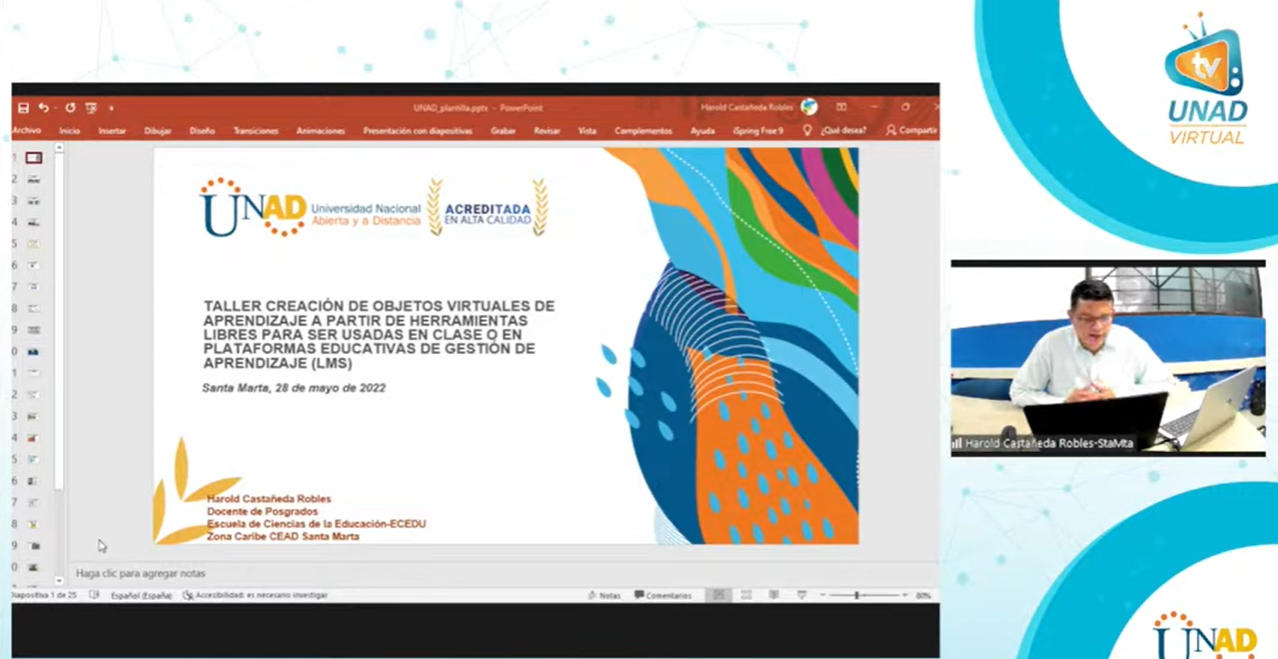
Task: Open the Archivo tab
Action: (27, 131)
